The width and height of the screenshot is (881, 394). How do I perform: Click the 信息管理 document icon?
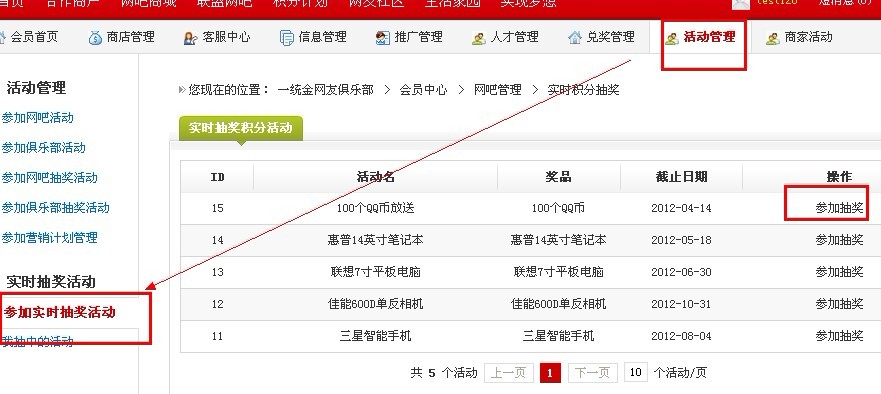click(287, 38)
